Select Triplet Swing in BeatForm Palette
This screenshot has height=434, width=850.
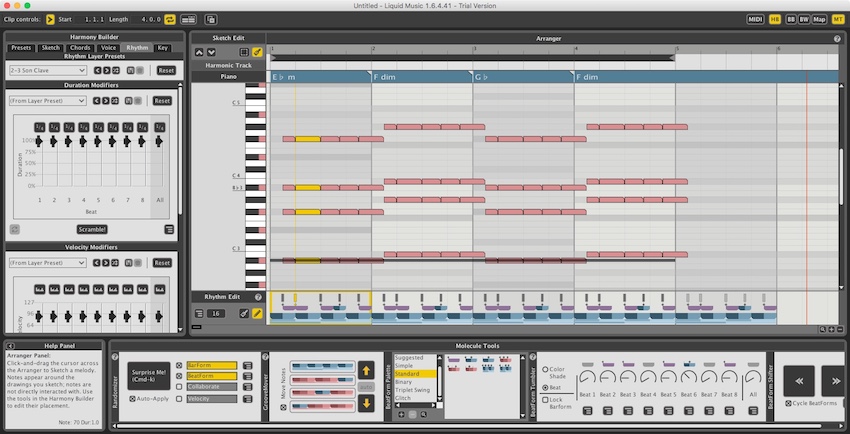click(x=413, y=390)
